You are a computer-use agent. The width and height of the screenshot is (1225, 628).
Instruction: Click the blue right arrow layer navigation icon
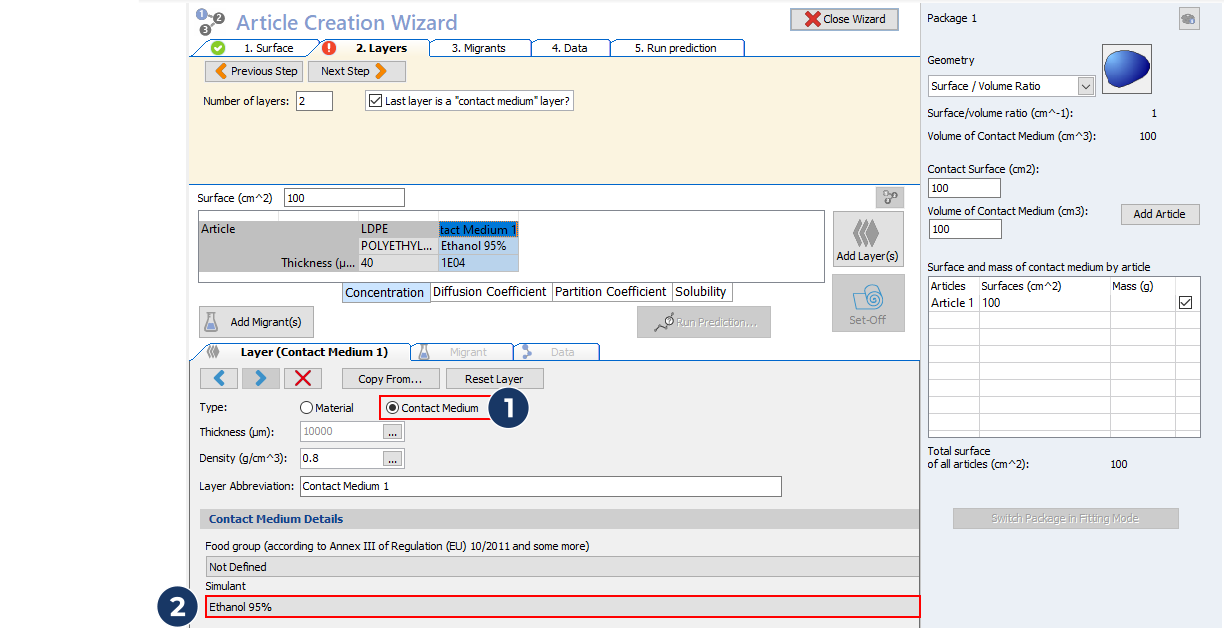260,378
